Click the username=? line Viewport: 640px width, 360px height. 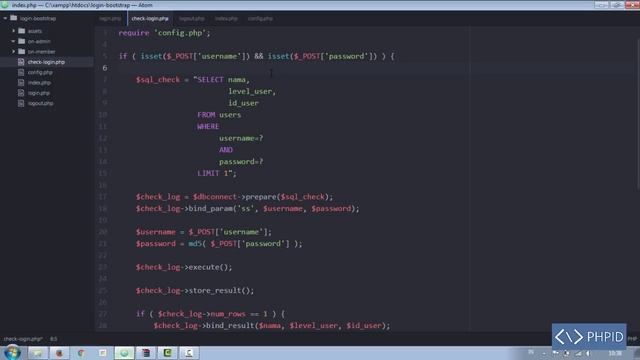tap(241, 138)
